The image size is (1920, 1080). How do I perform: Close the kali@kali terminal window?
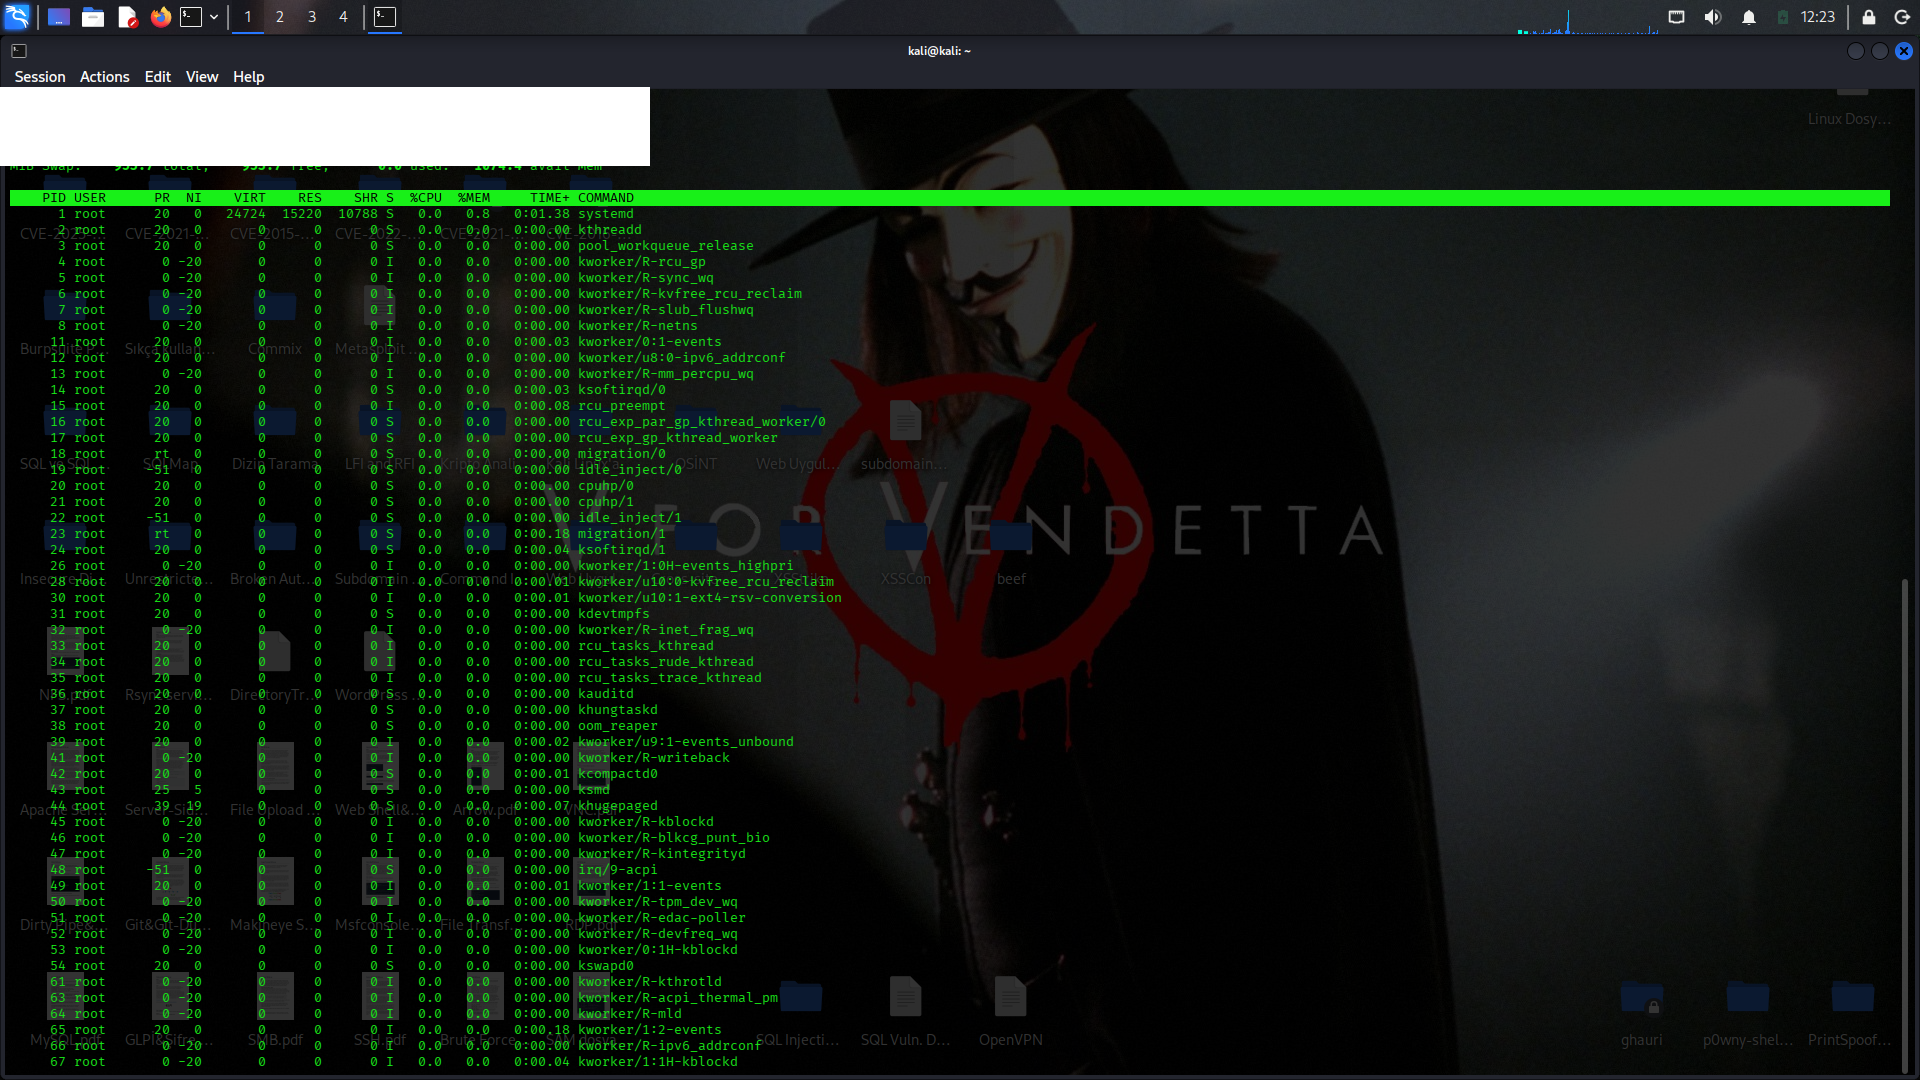[1904, 51]
